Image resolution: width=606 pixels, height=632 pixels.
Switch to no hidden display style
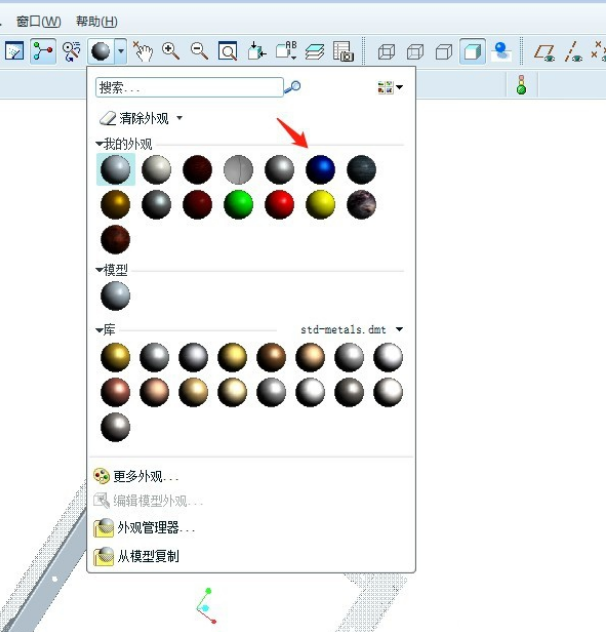[444, 52]
